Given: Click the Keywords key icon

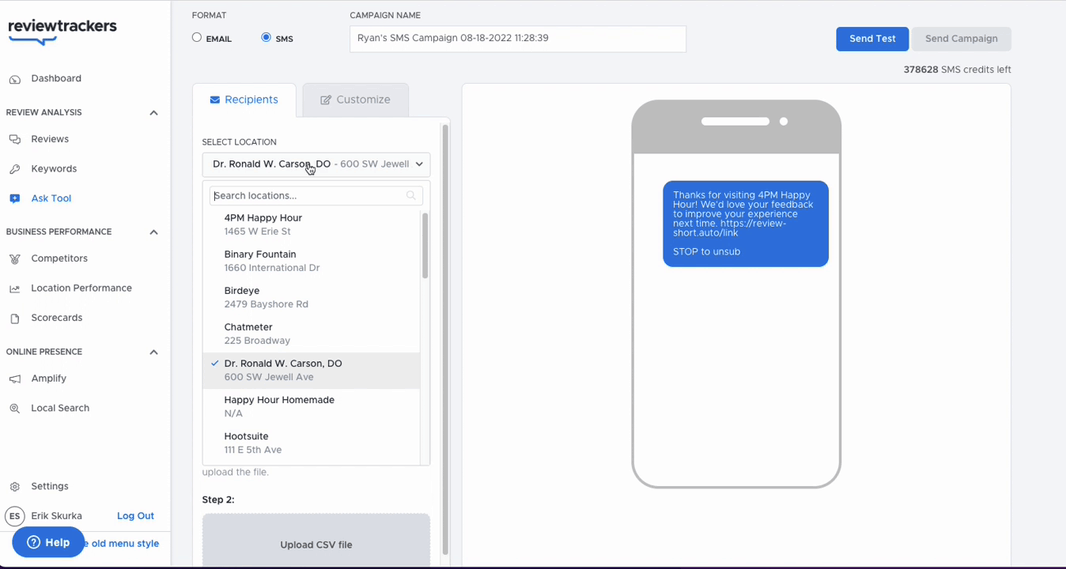Looking at the screenshot, I should 15,169.
